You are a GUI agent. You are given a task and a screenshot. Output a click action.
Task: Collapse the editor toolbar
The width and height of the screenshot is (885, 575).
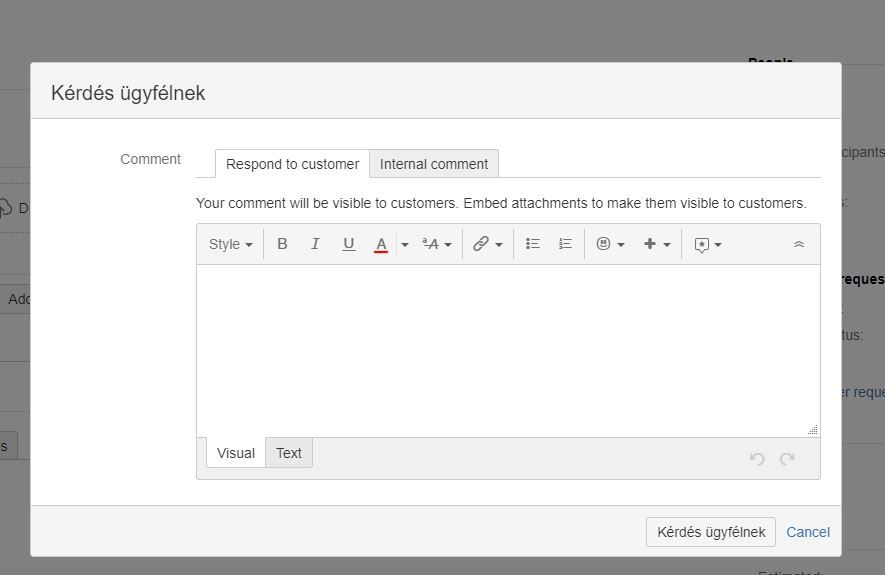[799, 244]
